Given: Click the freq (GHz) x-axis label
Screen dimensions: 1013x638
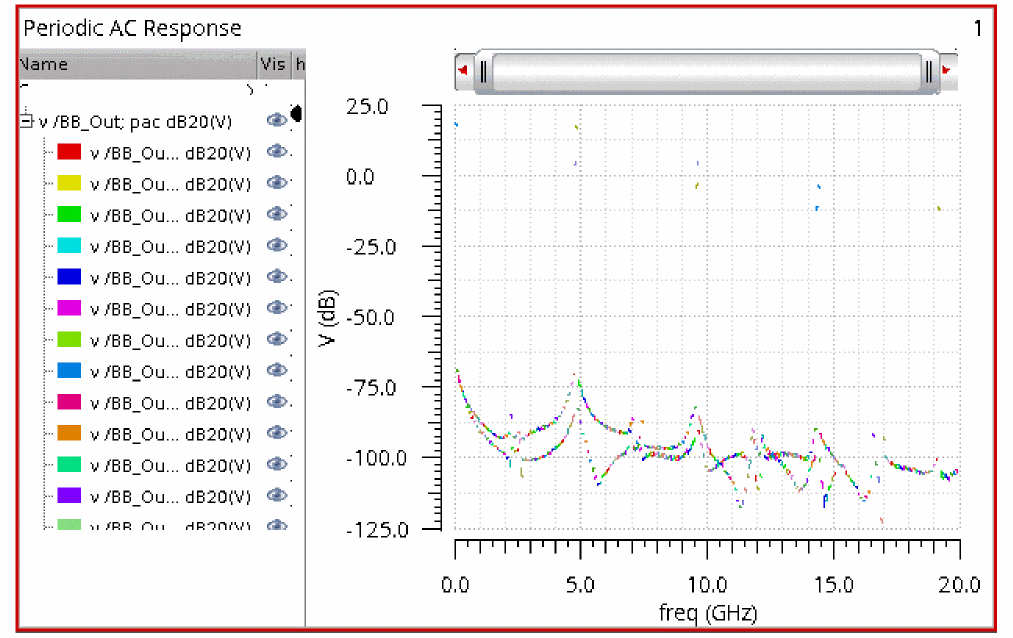Looking at the screenshot, I should (707, 609).
